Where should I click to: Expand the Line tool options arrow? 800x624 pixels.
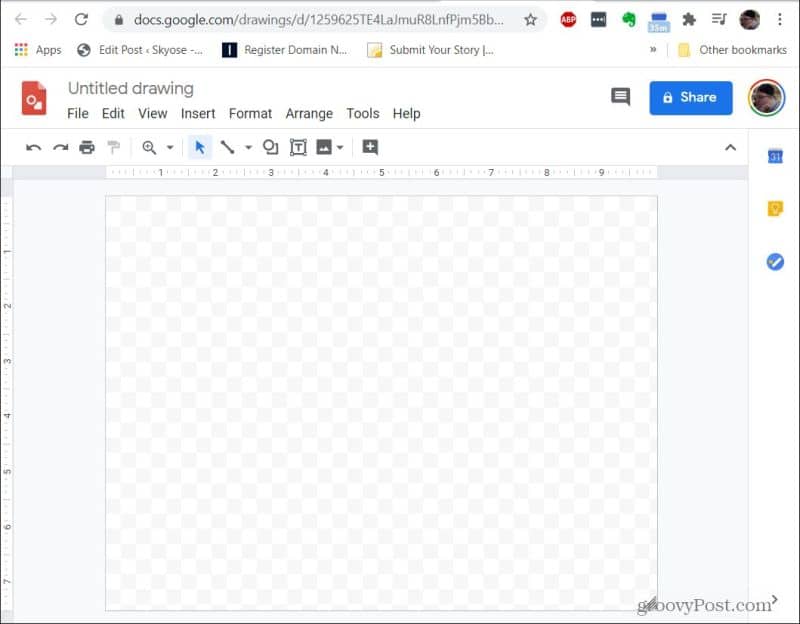[x=248, y=147]
